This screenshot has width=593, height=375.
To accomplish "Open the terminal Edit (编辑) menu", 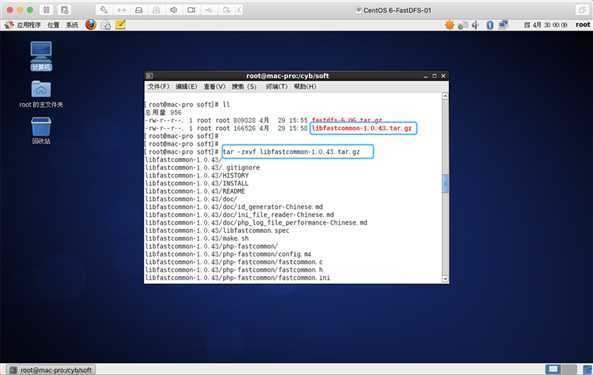I will (186, 87).
